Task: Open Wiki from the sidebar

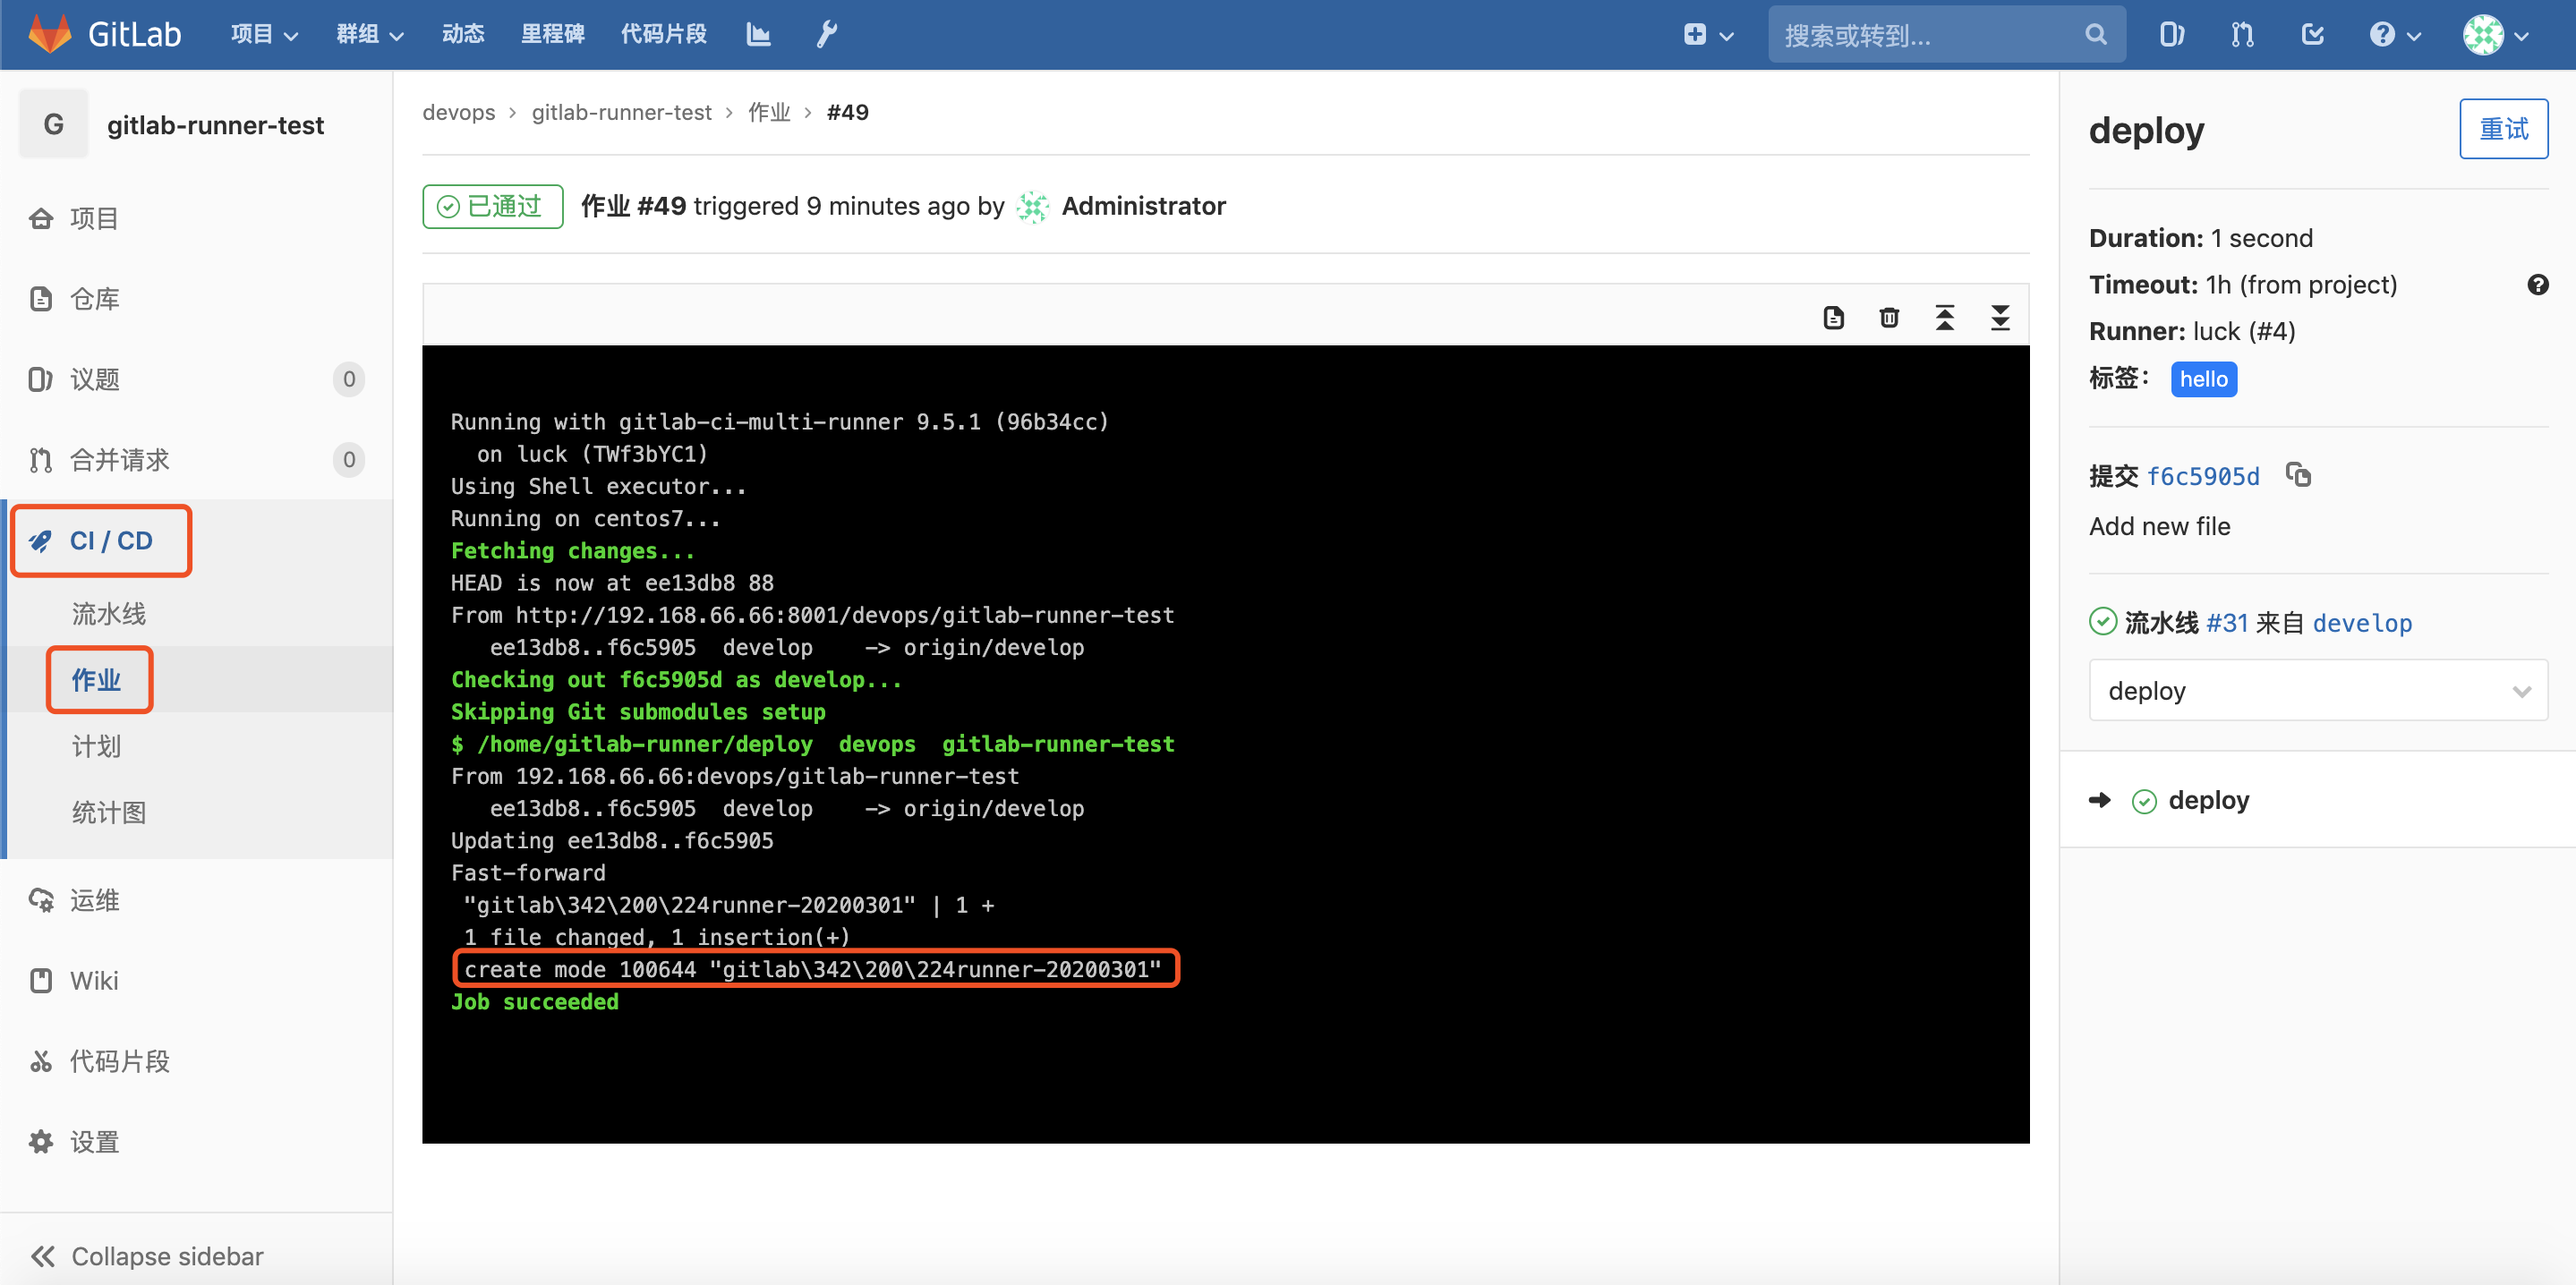Action: tap(93, 980)
